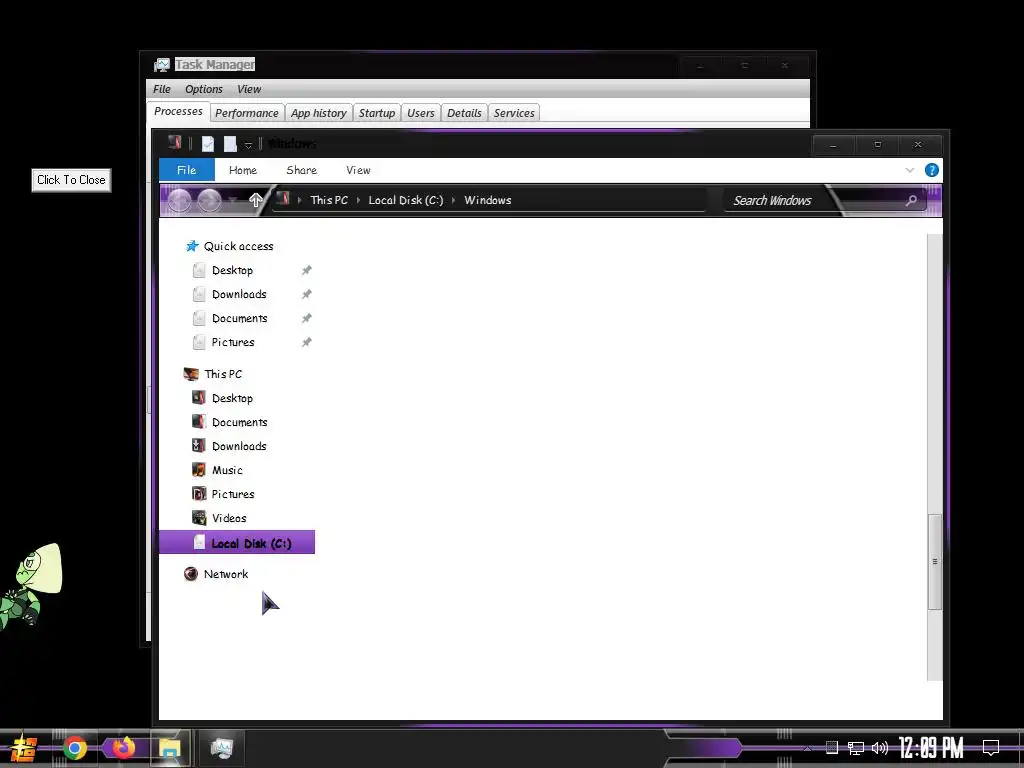
Task: Select Desktop under This PC
Action: [232, 398]
